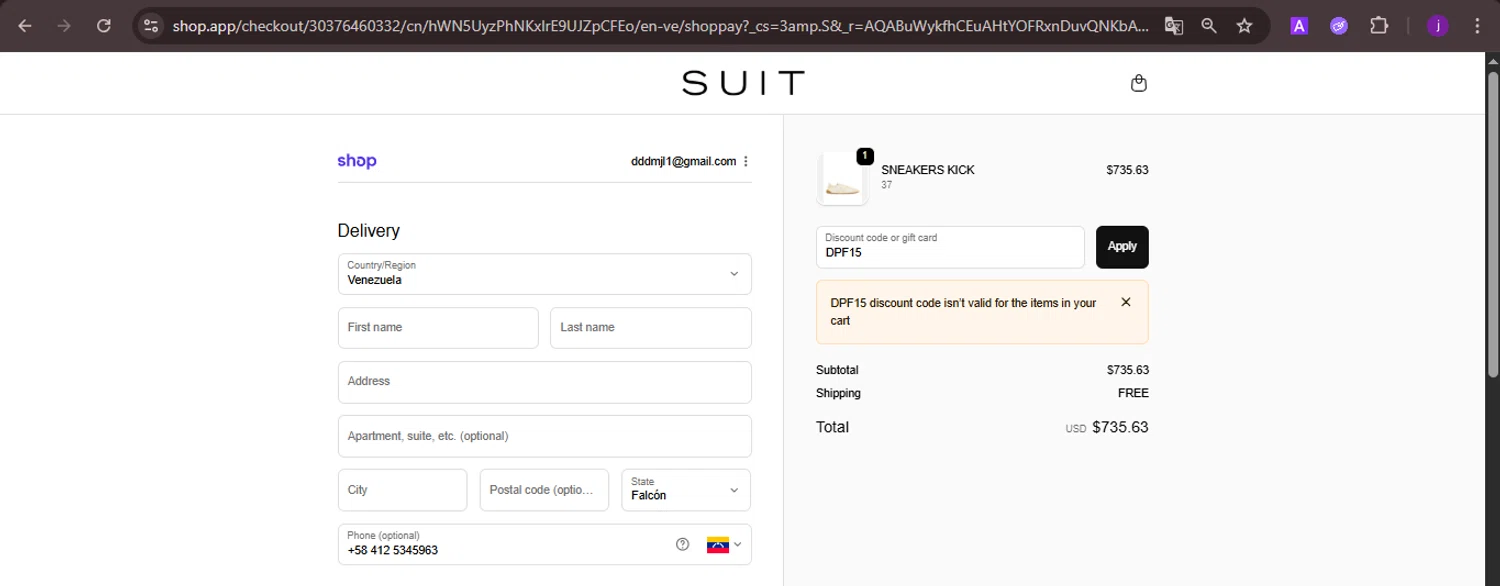Click the Shop logo
Screen dimensions: 1500x586
(357, 161)
